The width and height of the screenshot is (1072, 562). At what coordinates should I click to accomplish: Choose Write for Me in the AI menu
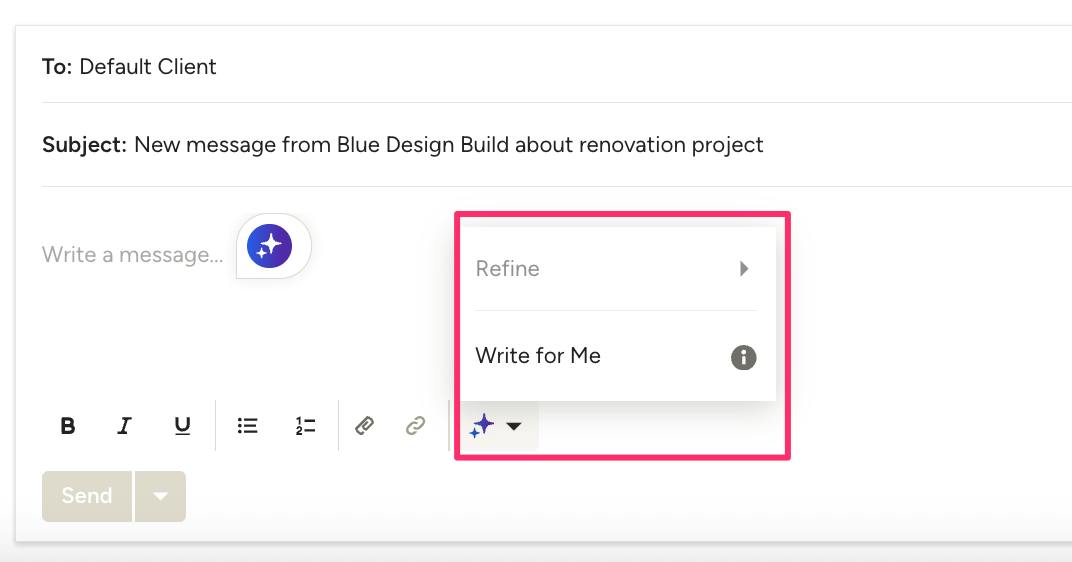538,356
